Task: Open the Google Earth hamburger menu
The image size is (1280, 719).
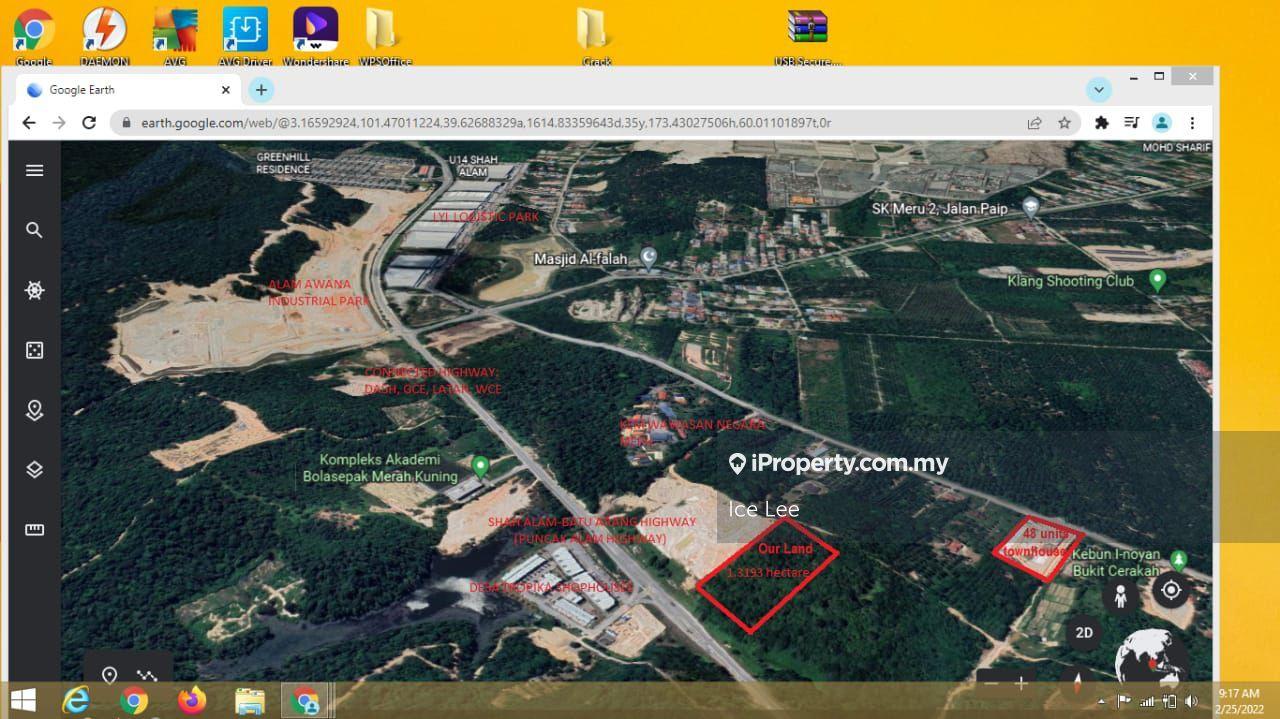Action: [x=34, y=170]
